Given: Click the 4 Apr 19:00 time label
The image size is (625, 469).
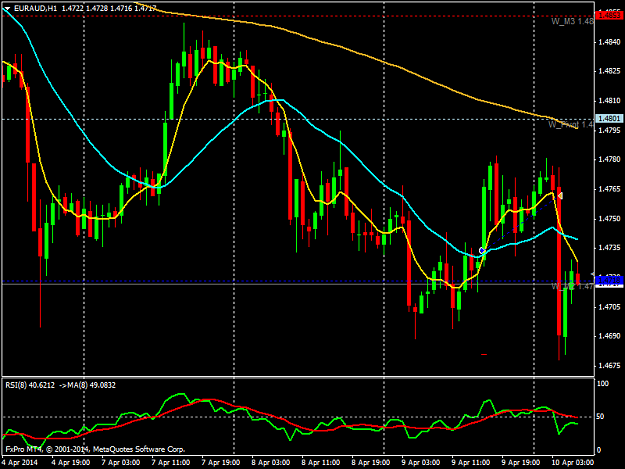Looking at the screenshot, I should tap(71, 463).
